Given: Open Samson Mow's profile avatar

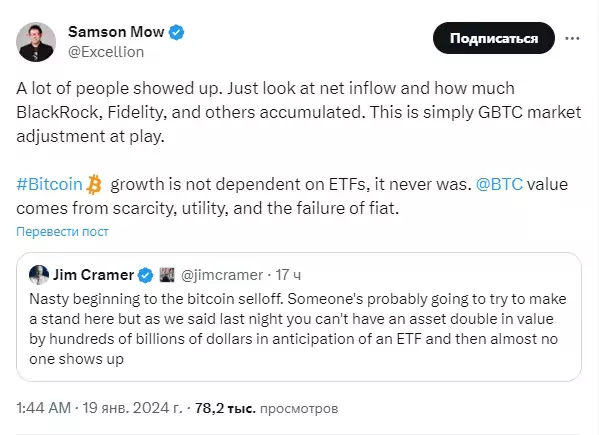Looking at the screenshot, I should coord(36,42).
